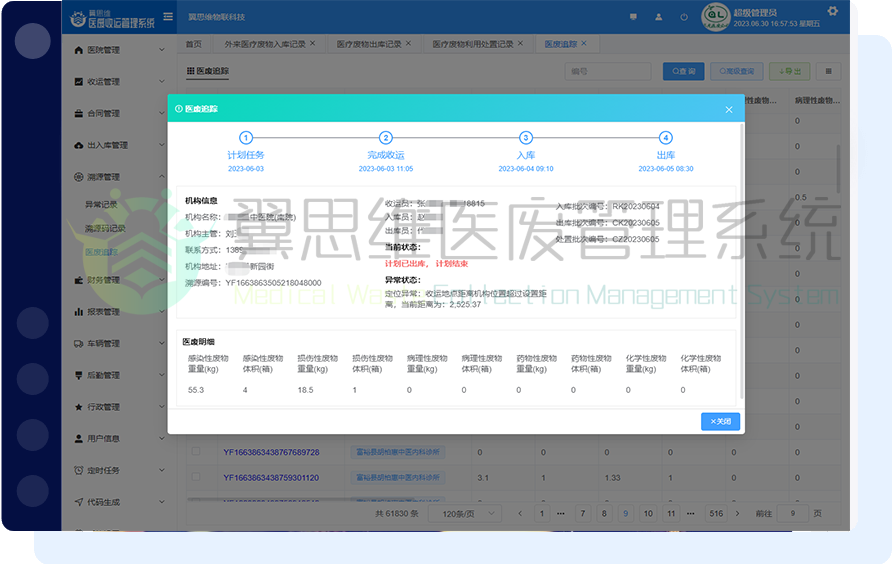
Task: Open the settings gear icon
Action: (832, 10)
